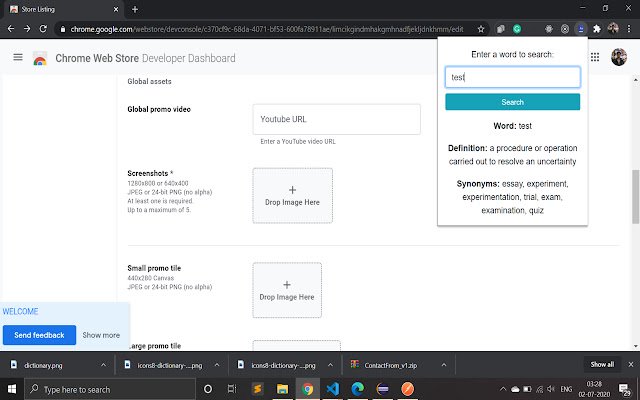The width and height of the screenshot is (640, 400).
Task: Open the dictionary extension icon in toolbar
Action: (580, 29)
